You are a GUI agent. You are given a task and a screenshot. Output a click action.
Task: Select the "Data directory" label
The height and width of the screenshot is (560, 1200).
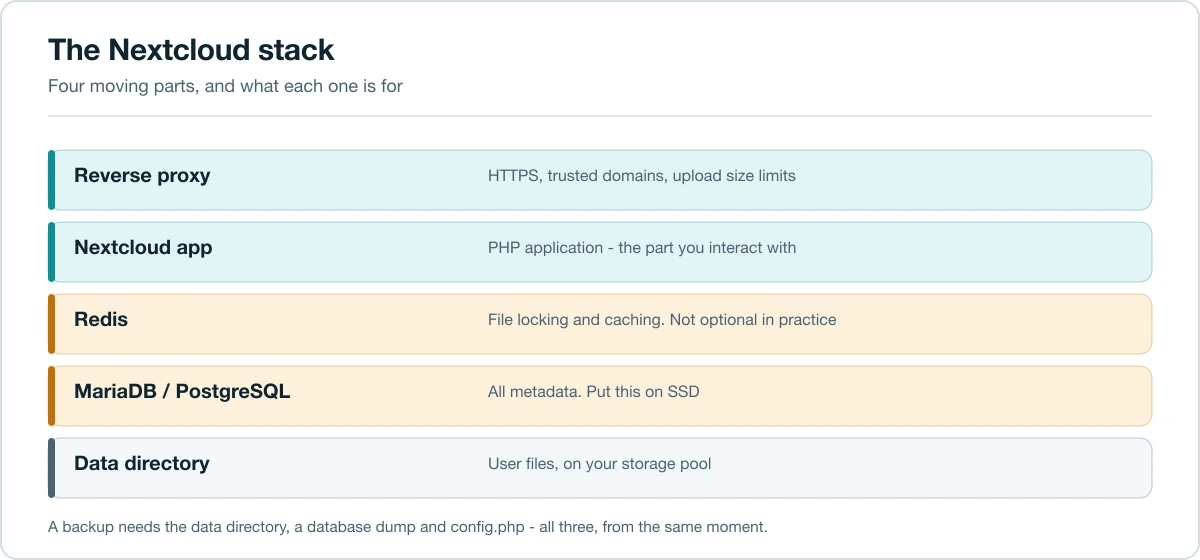[142, 464]
